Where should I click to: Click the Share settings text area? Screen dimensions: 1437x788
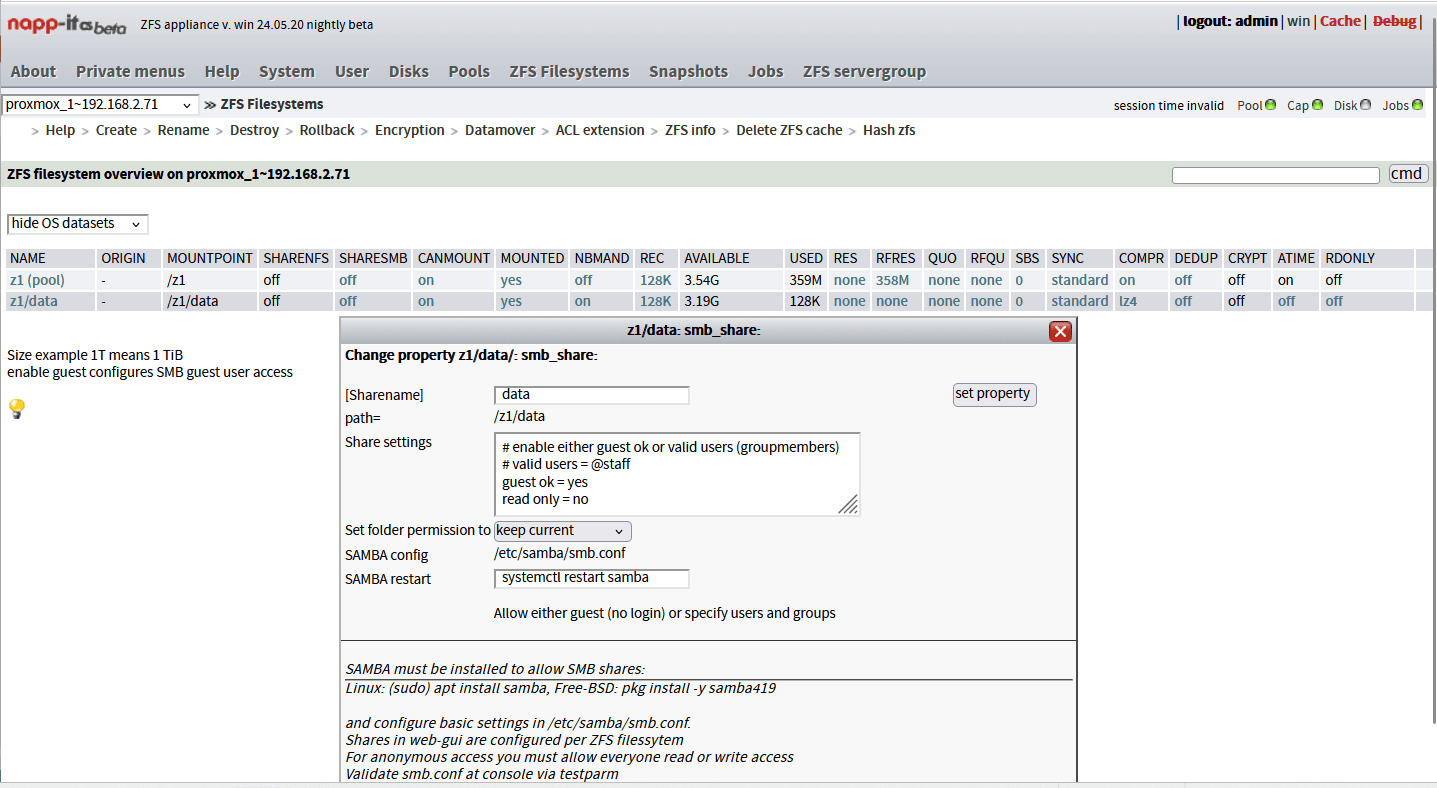point(677,474)
